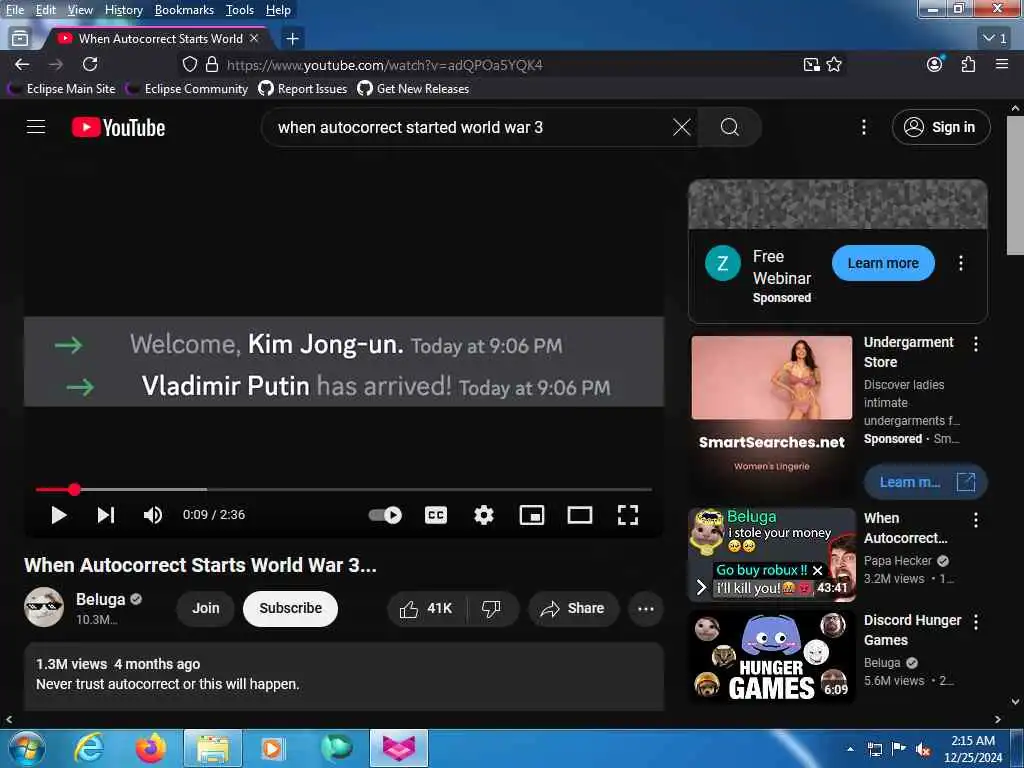Subscribe to the Beluga channel
Viewport: 1024px width, 768px height.
(291, 608)
